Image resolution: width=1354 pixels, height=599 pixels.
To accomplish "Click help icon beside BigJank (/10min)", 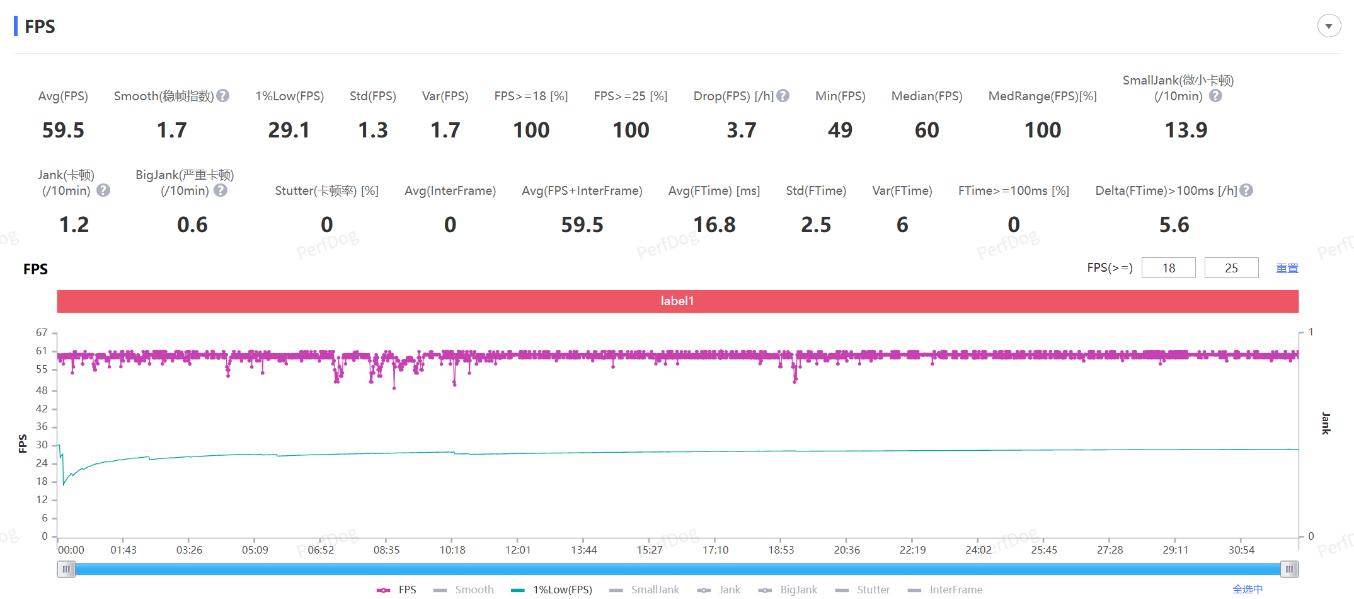I will tap(220, 190).
